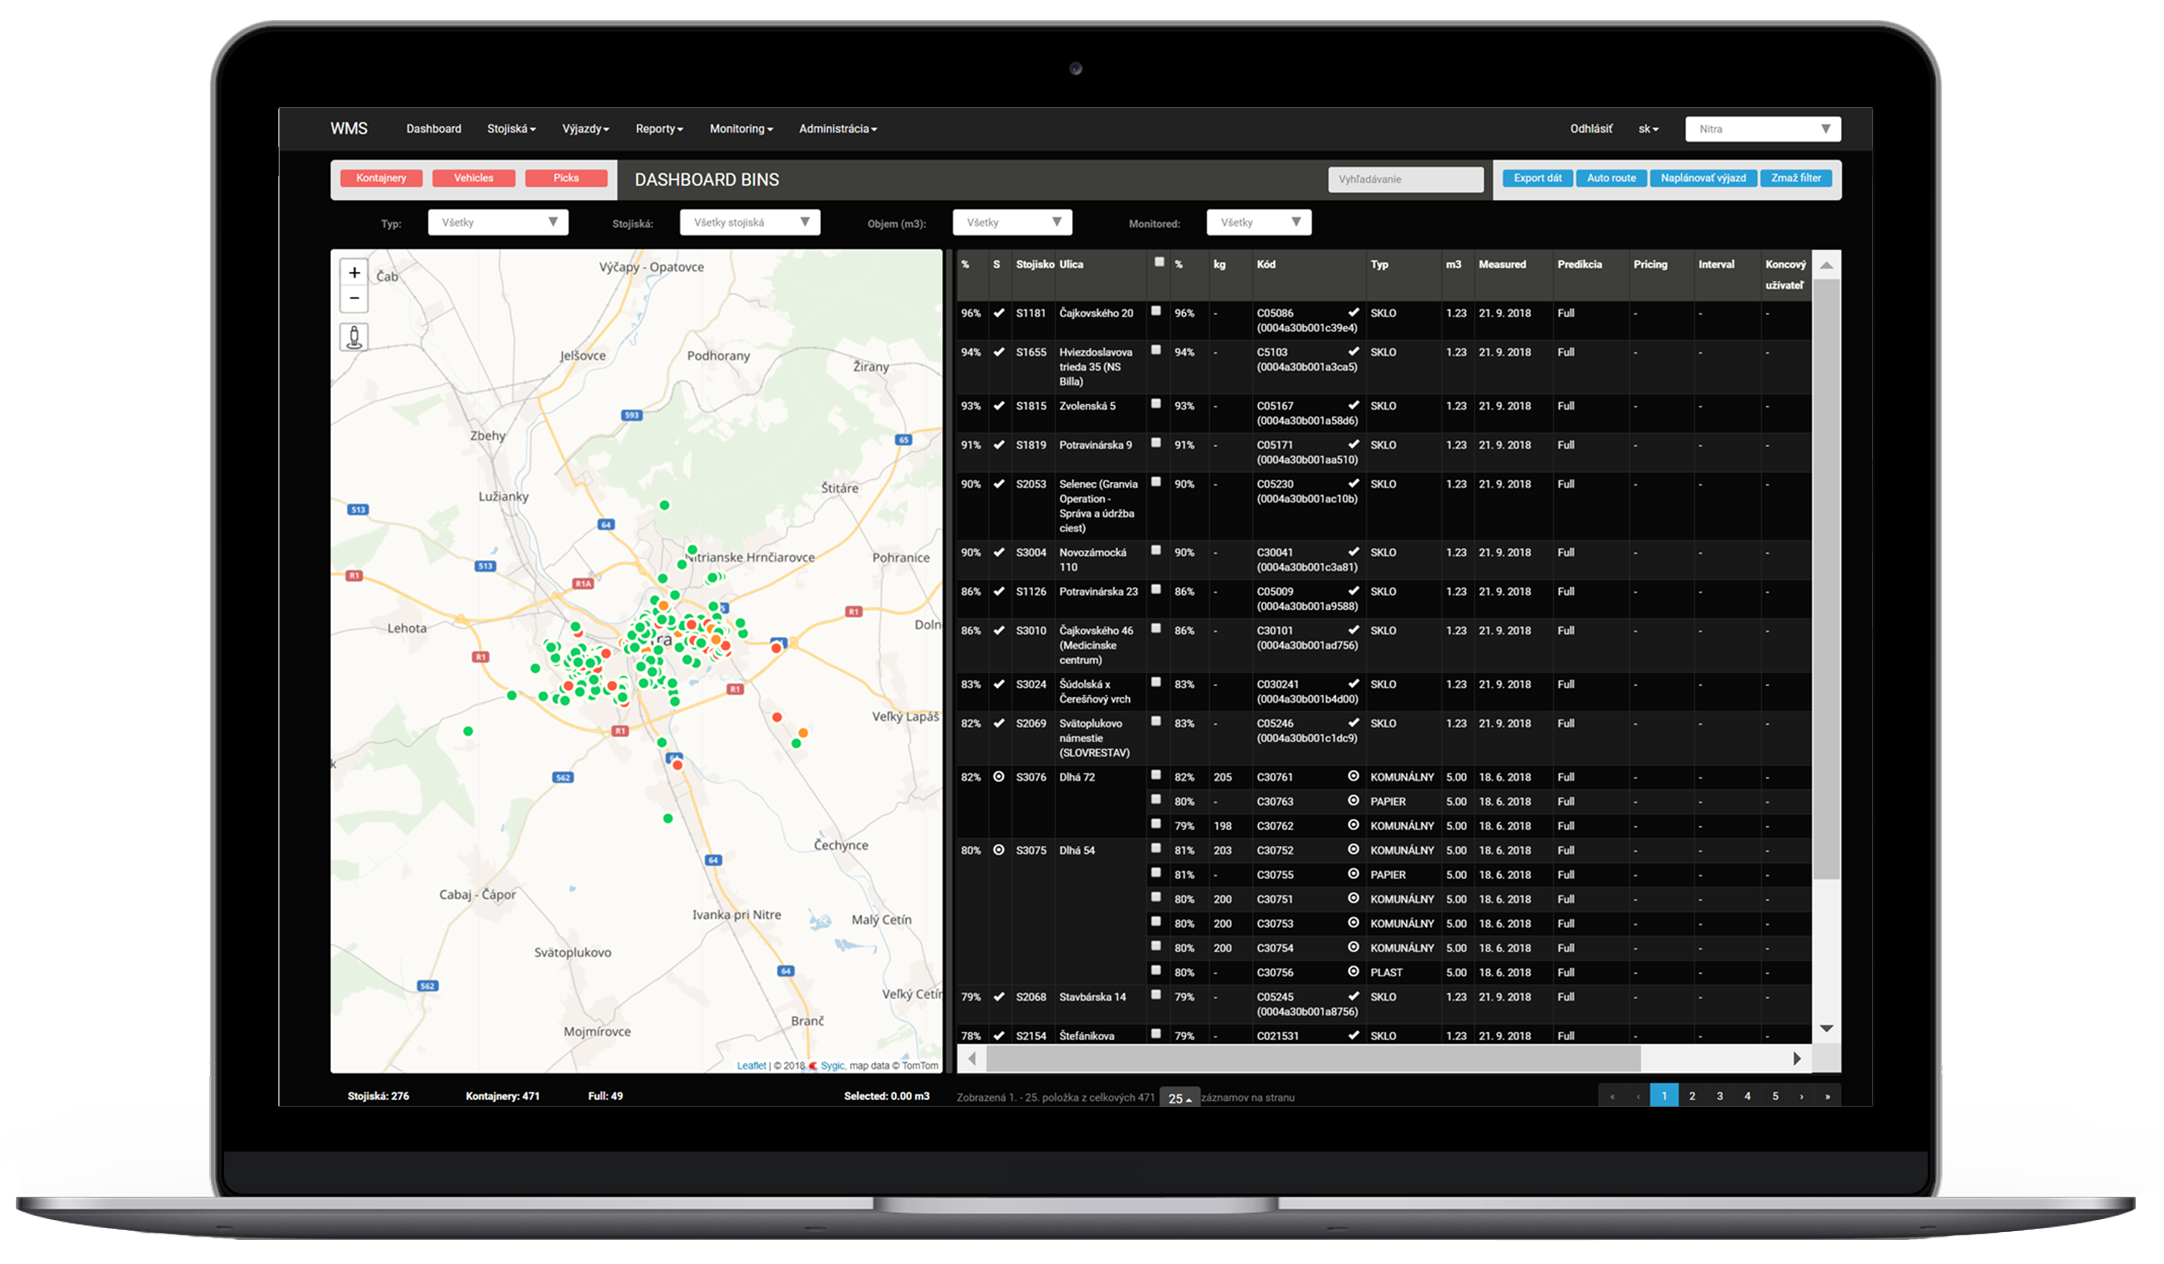Click the target status icon for S3075
2164x1264 pixels.
coord(998,850)
